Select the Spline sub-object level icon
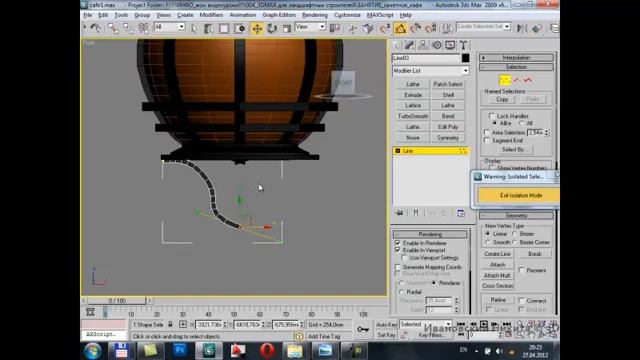Viewport: 640px width, 360px height. [x=528, y=80]
